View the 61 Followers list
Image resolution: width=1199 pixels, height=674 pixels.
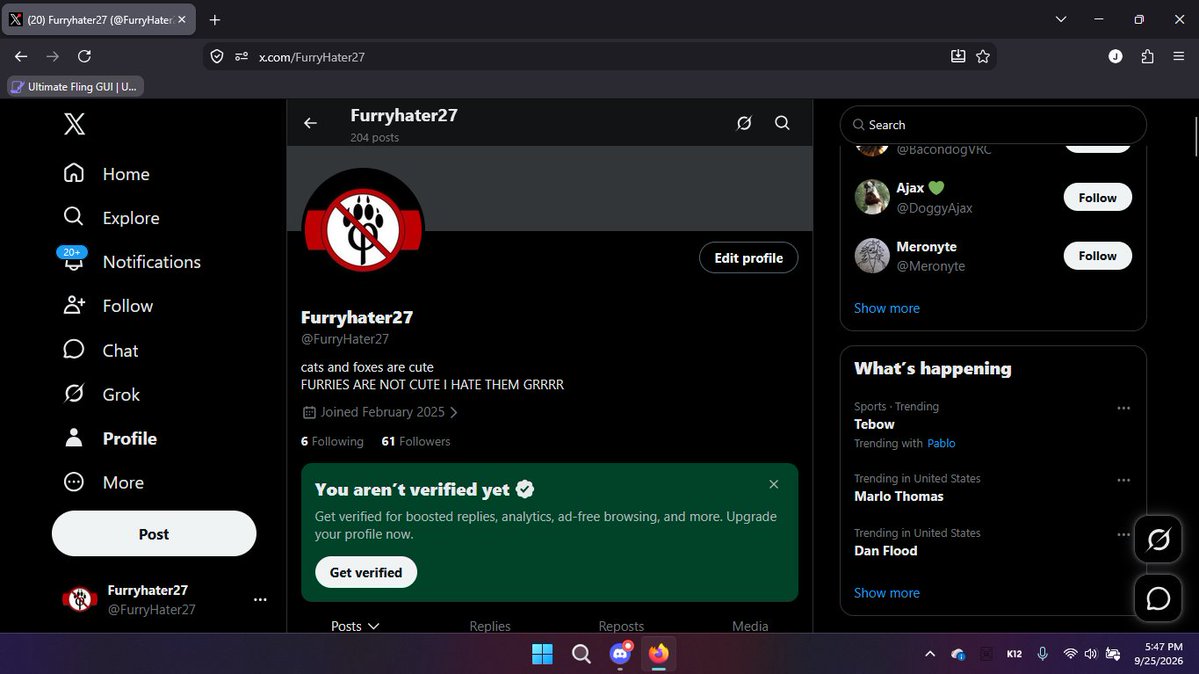(x=416, y=441)
